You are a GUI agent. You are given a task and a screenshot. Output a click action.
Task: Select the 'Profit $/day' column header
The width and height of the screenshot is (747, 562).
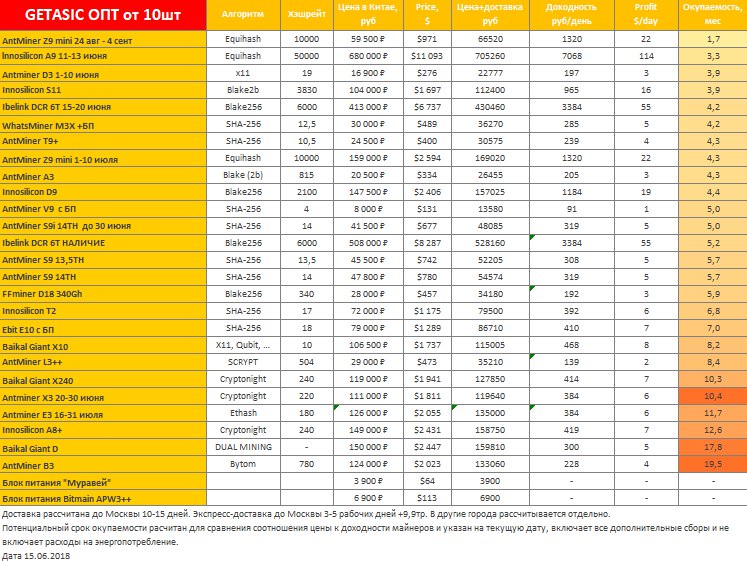click(x=646, y=15)
